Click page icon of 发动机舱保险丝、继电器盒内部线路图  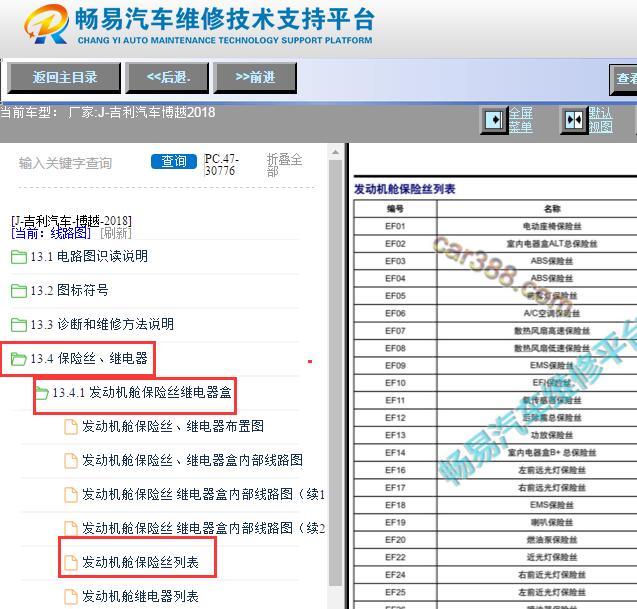click(x=71, y=461)
